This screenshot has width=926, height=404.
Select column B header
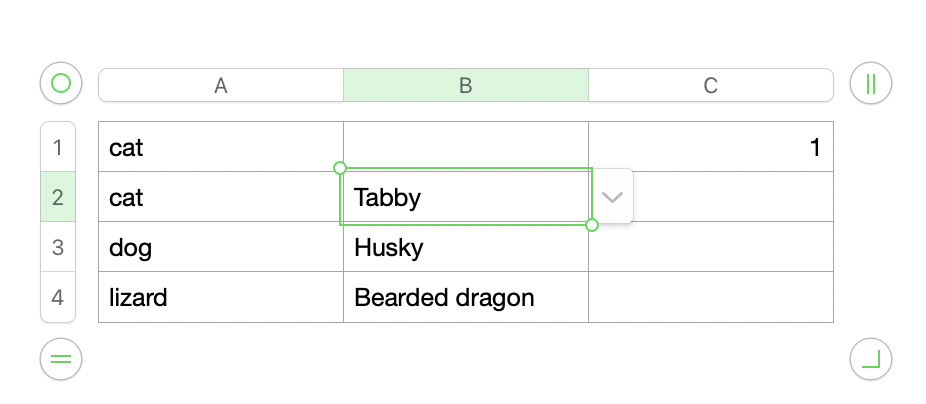[466, 86]
